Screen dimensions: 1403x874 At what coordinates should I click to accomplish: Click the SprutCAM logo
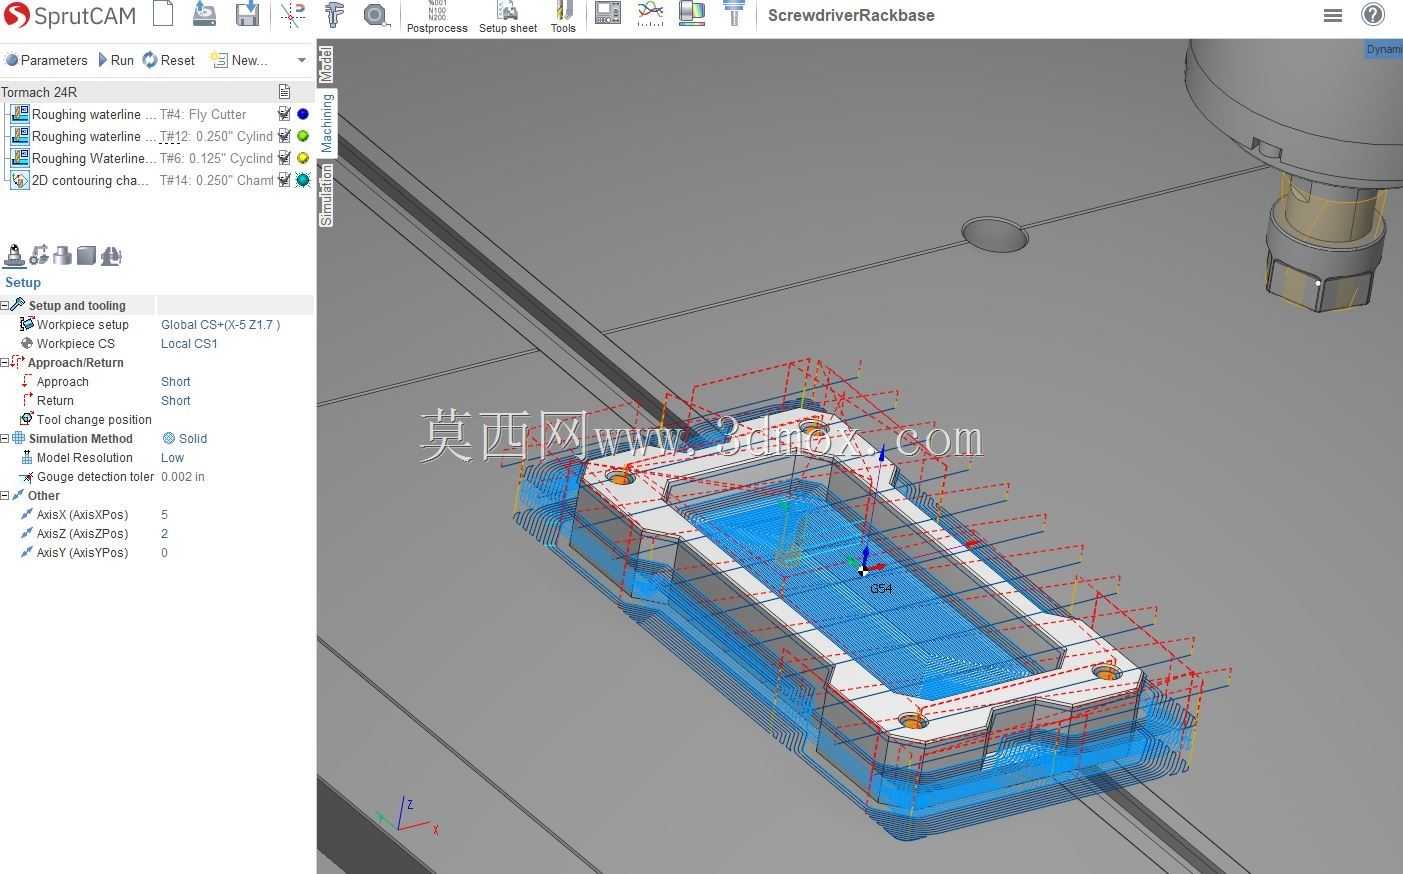[69, 15]
